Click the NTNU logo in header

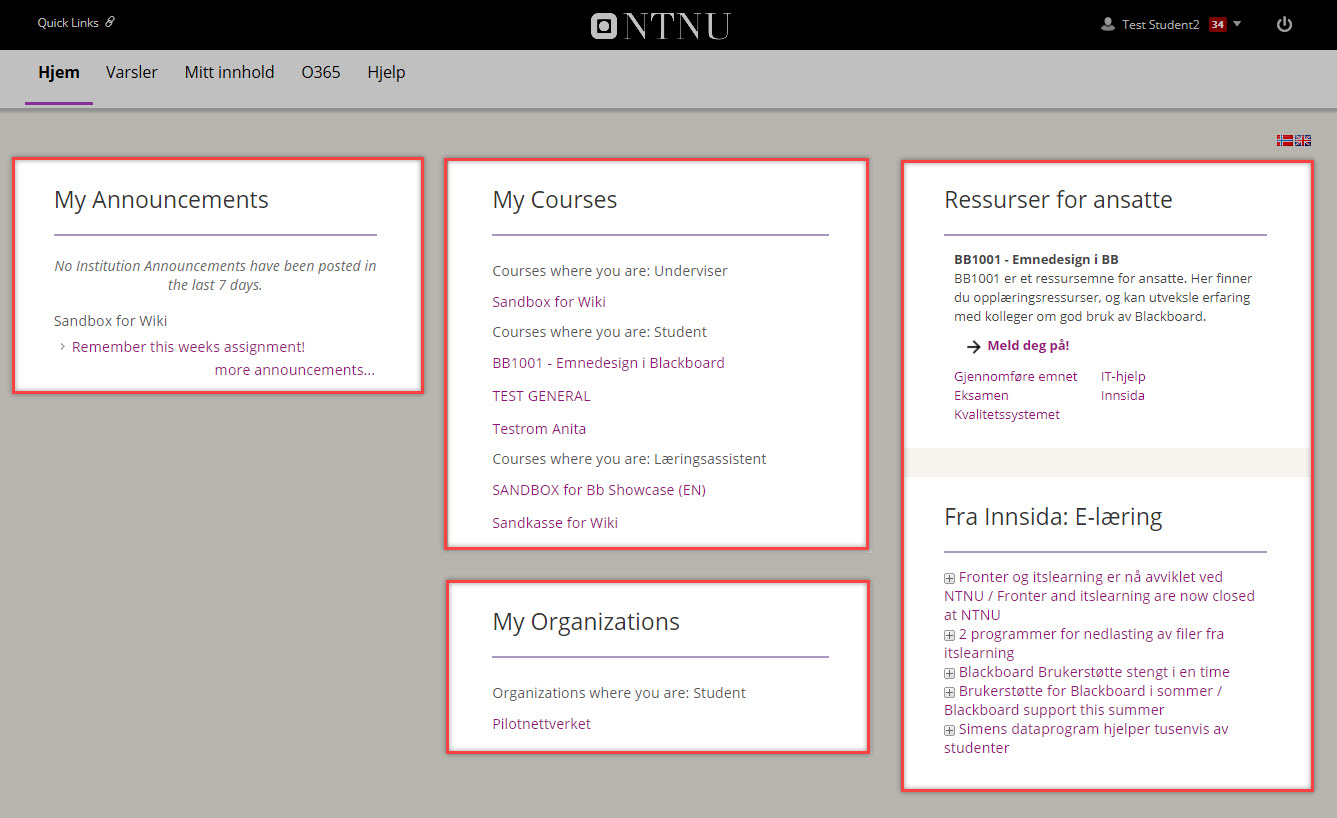pyautogui.click(x=660, y=26)
